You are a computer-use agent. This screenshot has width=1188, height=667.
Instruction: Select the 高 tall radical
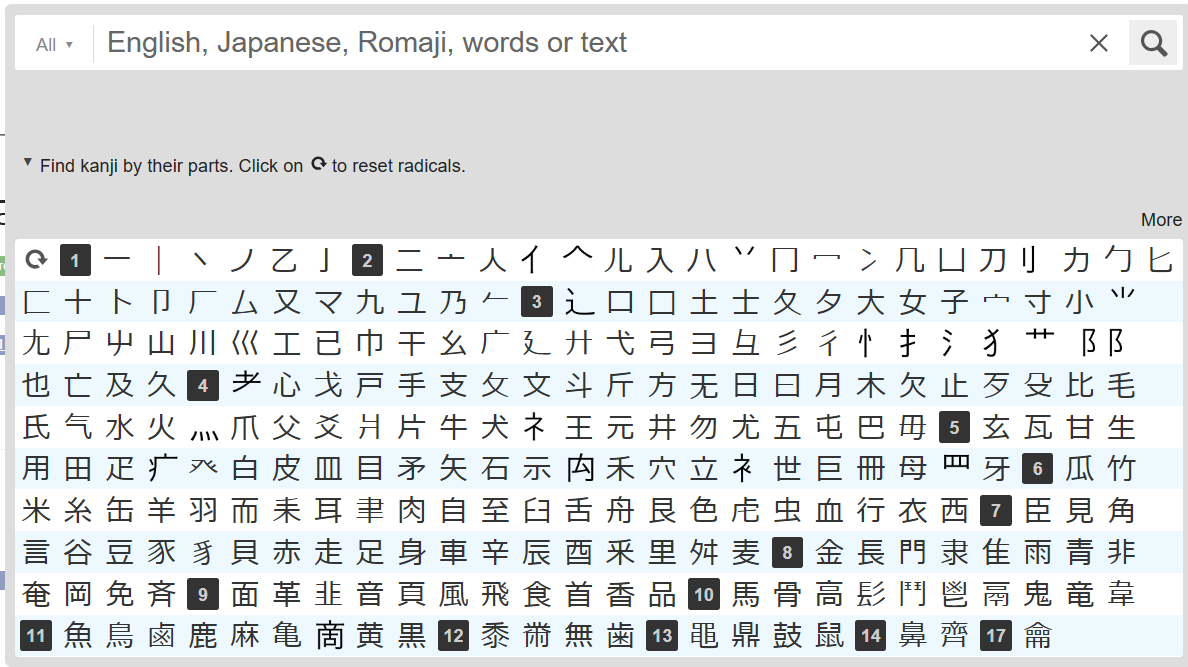click(829, 594)
